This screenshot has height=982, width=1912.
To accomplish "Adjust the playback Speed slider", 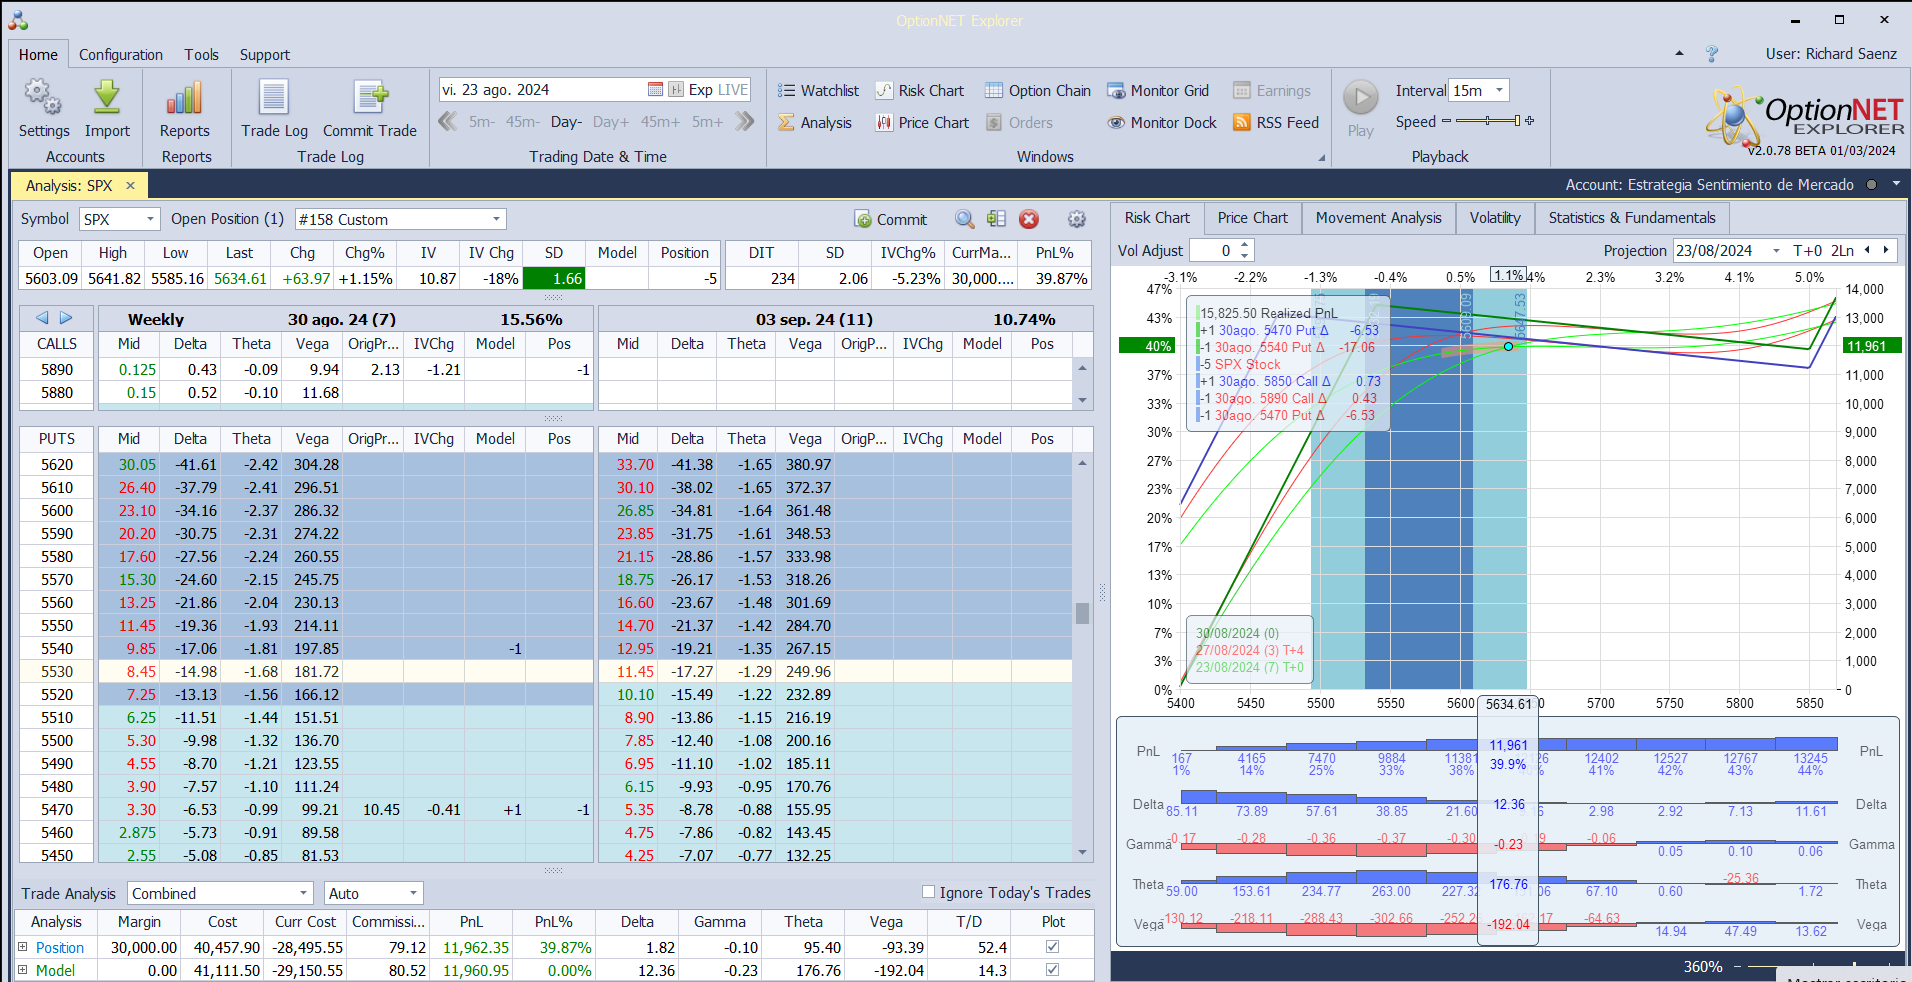I will (1488, 121).
